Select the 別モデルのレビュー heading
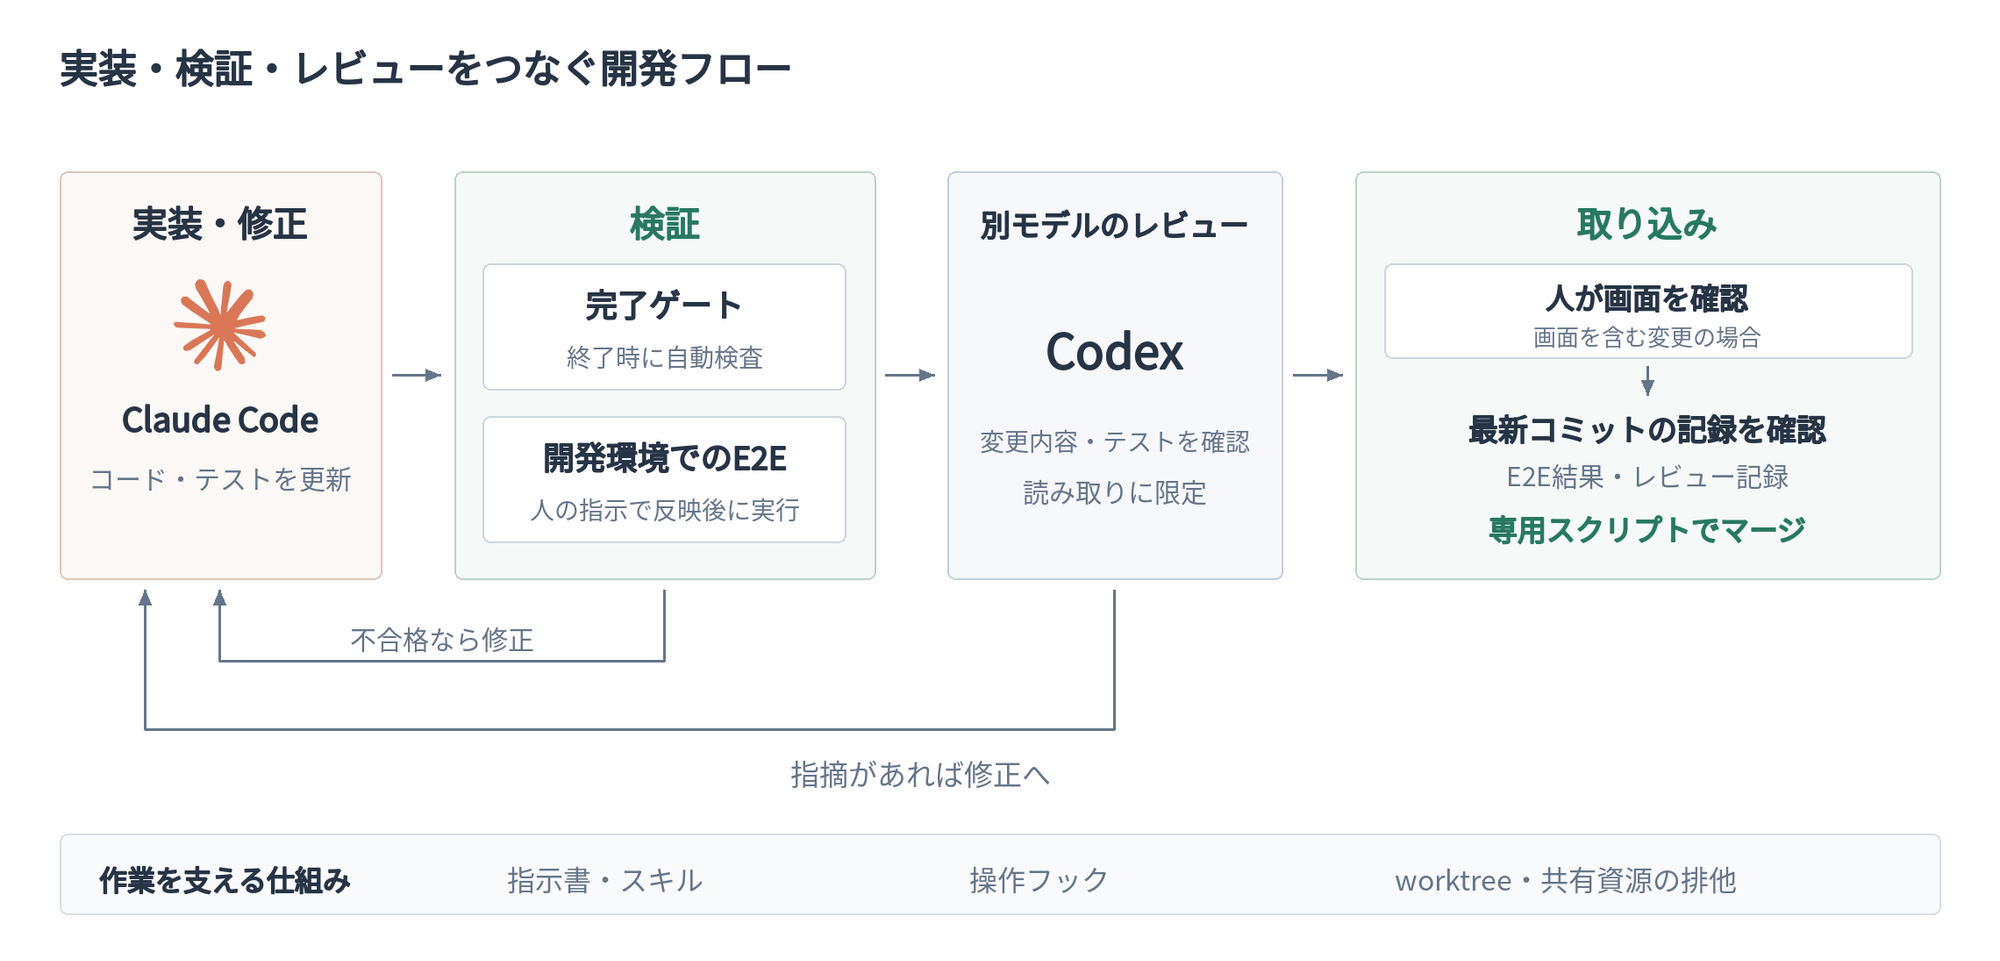The height and width of the screenshot is (961, 2000). point(1114,226)
